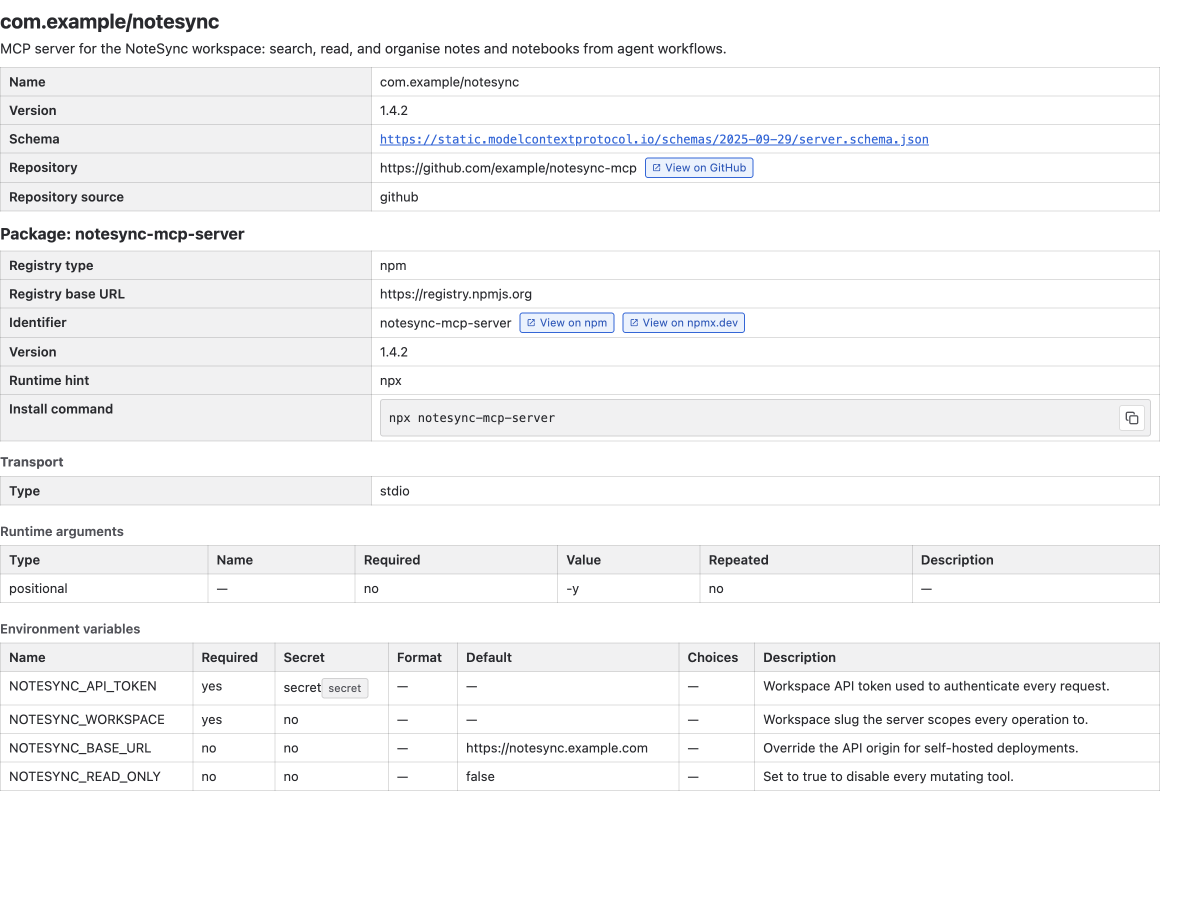Click the NOTESYNC_READ_ONLY variable name
Image resolution: width=1200 pixels, height=900 pixels.
pos(85,777)
